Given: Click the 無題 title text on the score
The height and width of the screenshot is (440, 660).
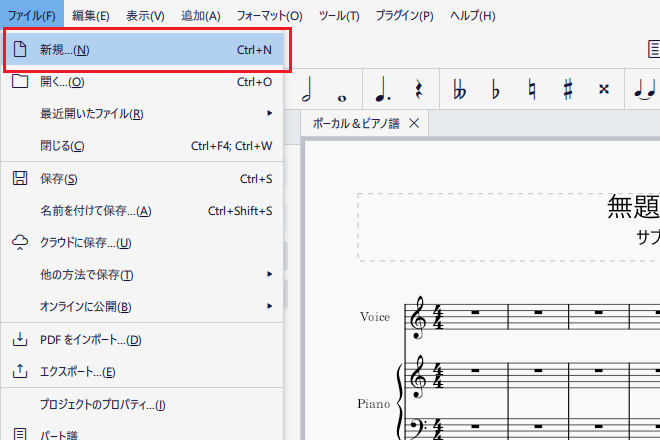Looking at the screenshot, I should tap(632, 206).
